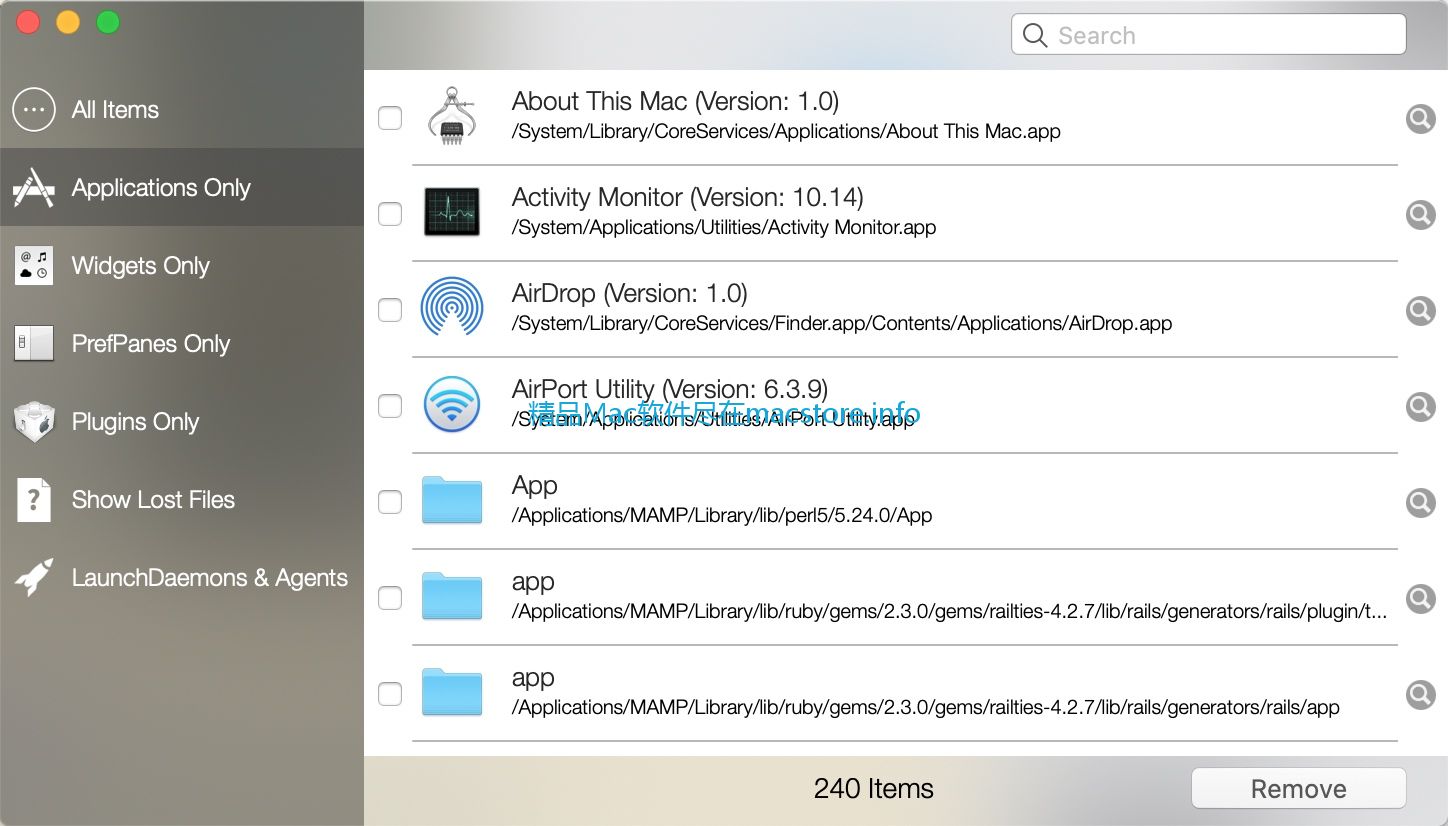Check the About This Mac checkbox
The width and height of the screenshot is (1448, 826).
(x=390, y=118)
